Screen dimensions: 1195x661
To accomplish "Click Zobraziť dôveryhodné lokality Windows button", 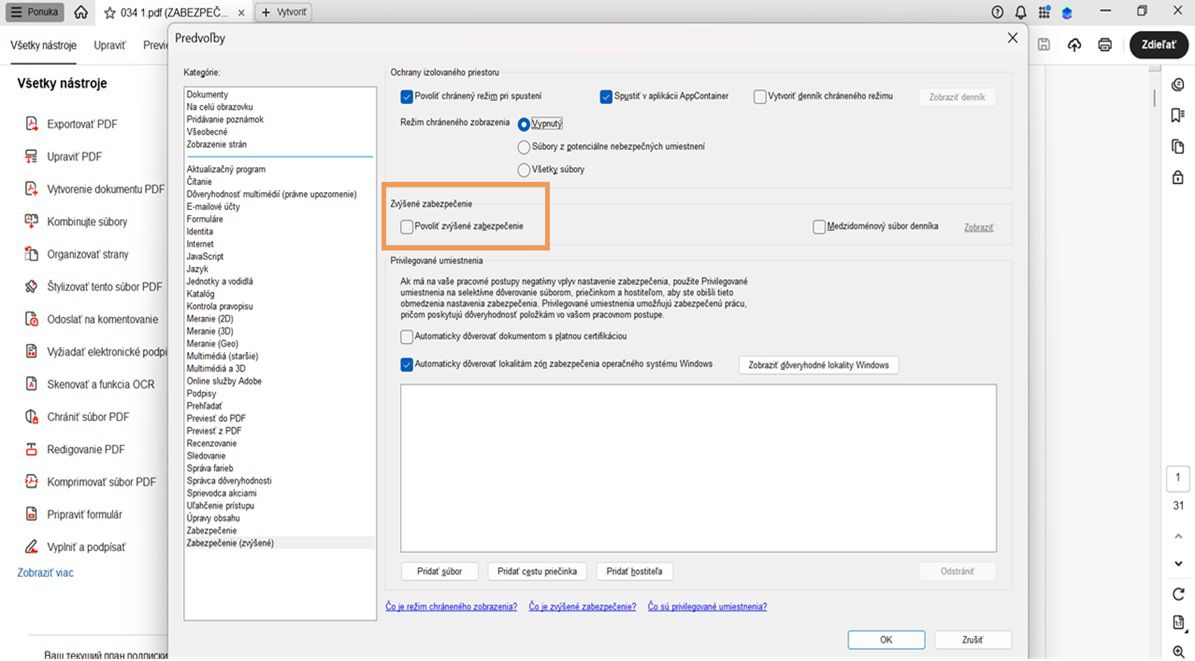I will (x=819, y=365).
